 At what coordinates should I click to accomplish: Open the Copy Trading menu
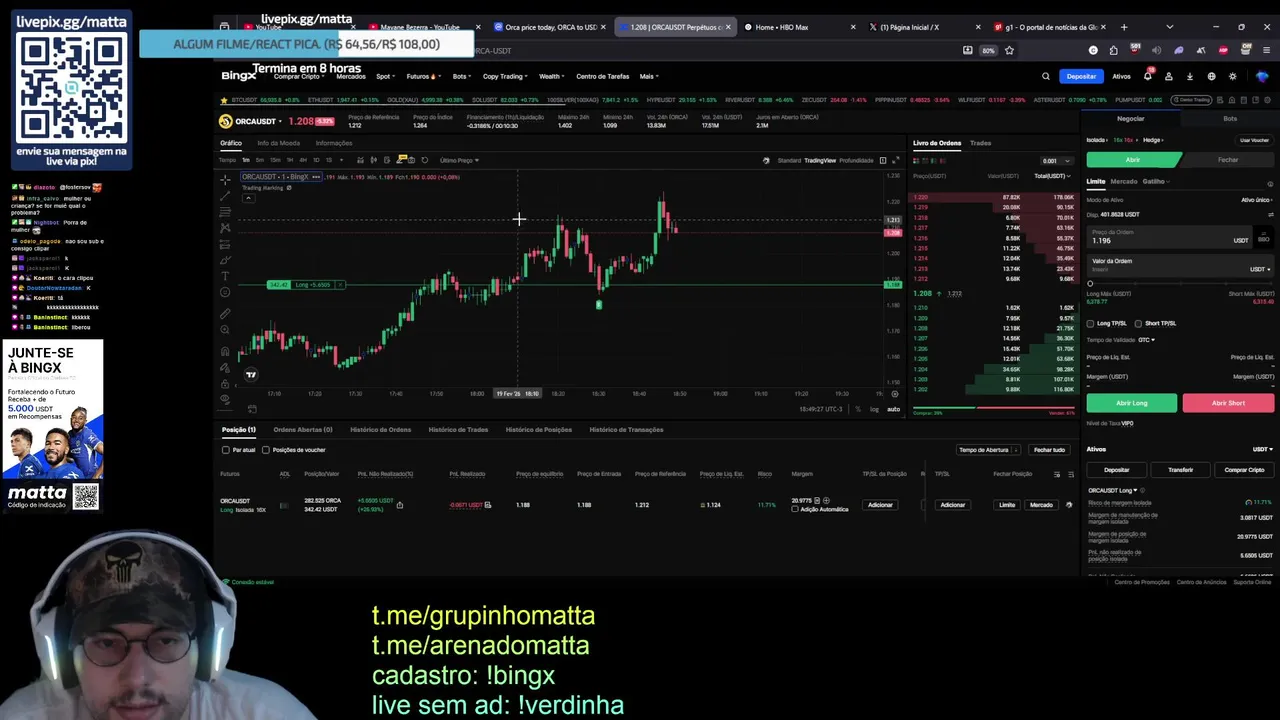tap(505, 76)
